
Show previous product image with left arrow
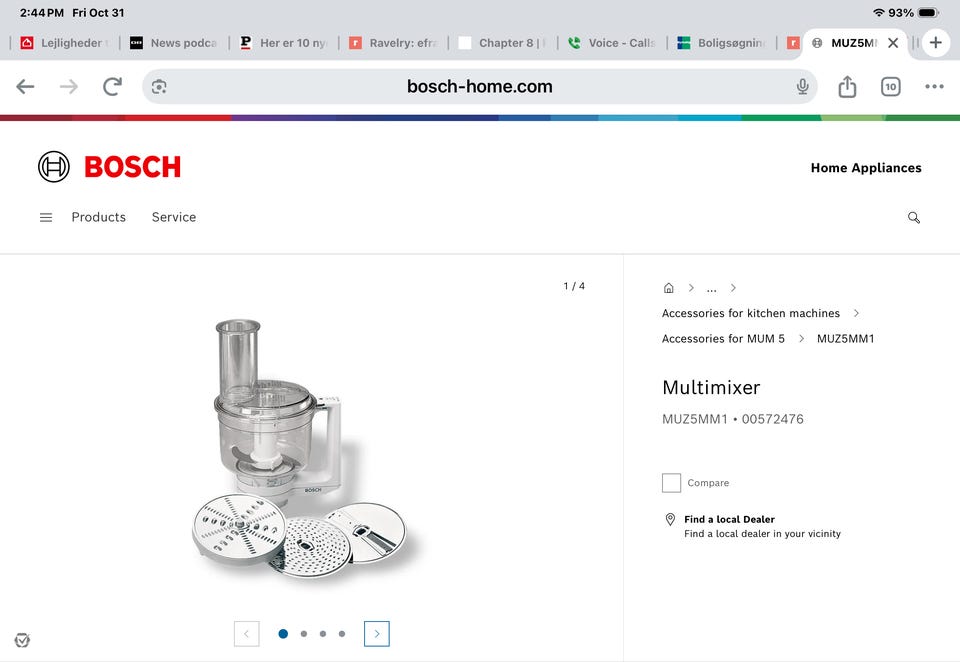click(x=247, y=634)
